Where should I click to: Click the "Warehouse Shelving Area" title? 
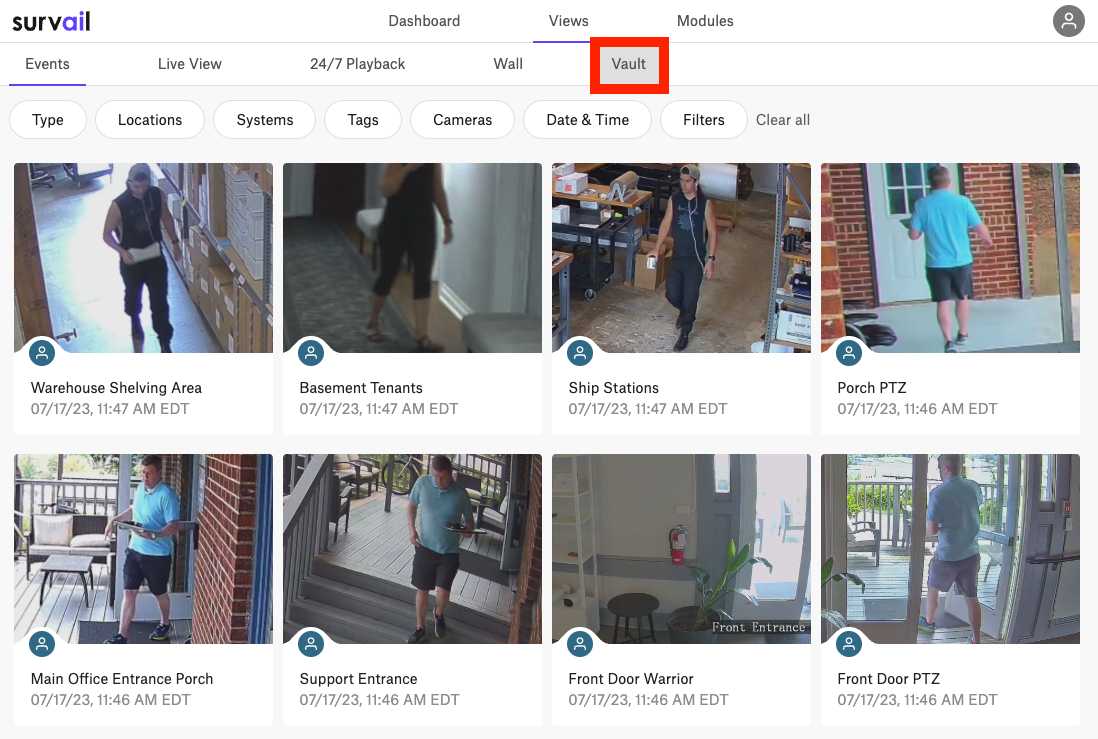click(x=116, y=388)
